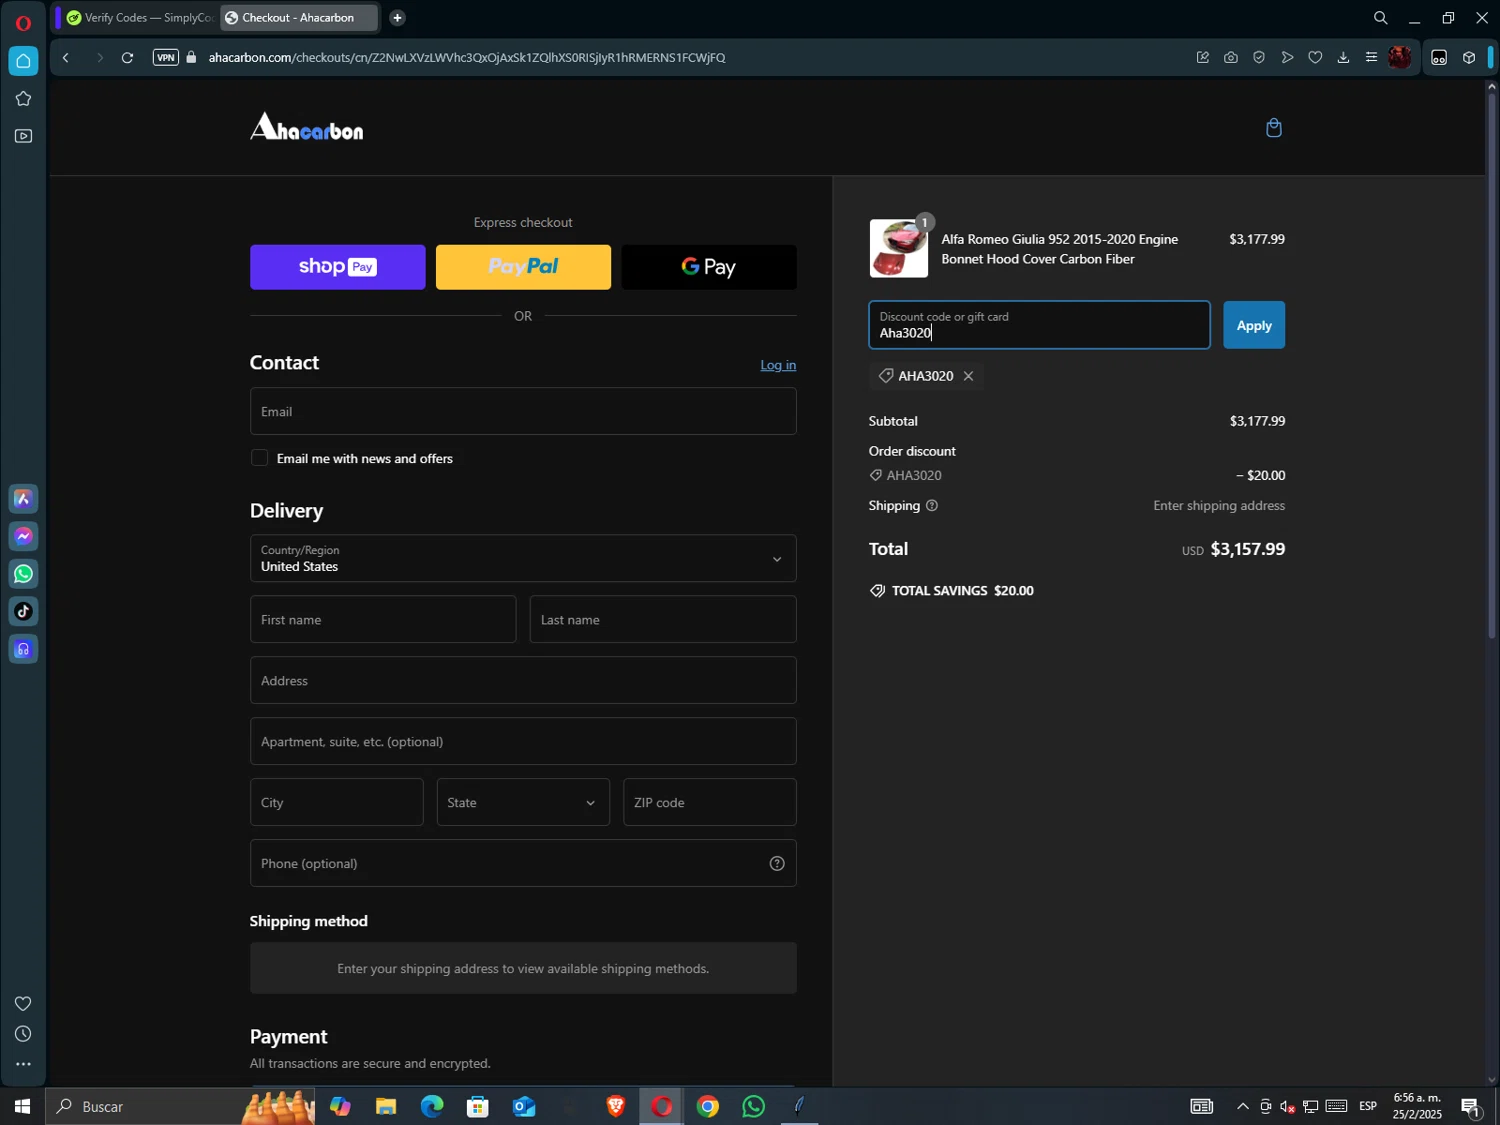Focus the Phone (optional) field
The image size is (1500, 1125).
coord(523,864)
